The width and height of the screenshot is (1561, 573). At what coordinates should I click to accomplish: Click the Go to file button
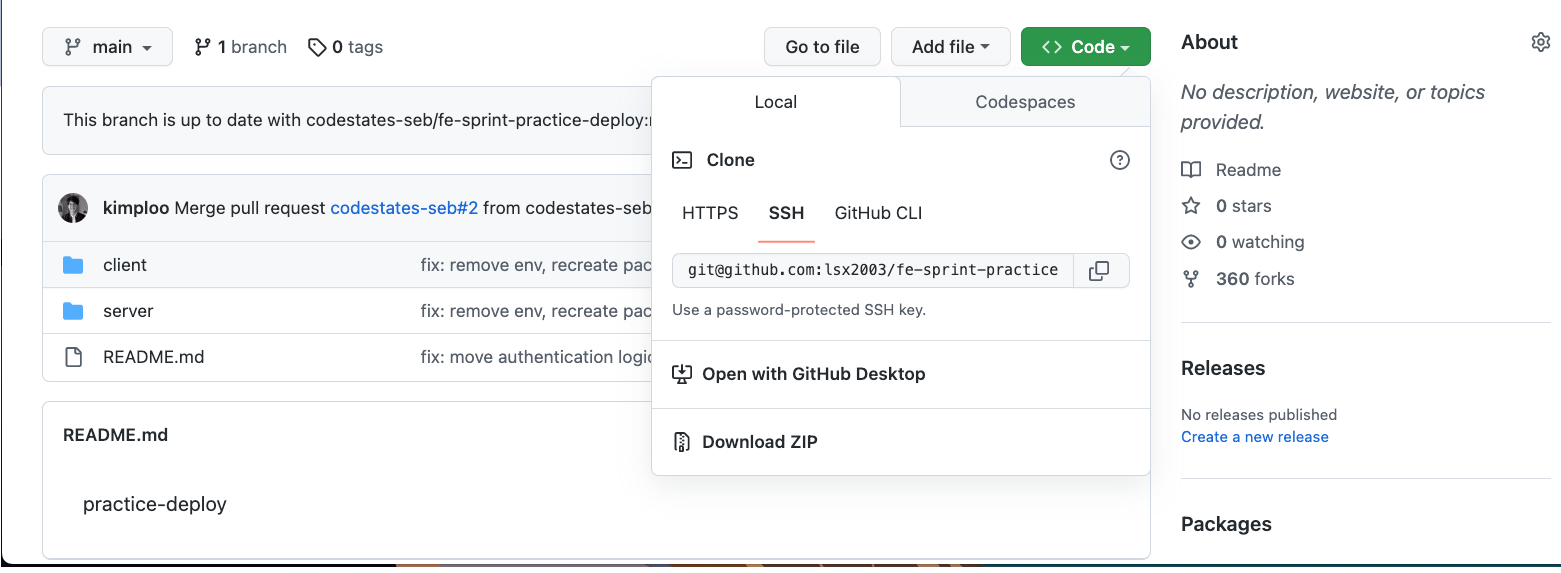tap(822, 47)
